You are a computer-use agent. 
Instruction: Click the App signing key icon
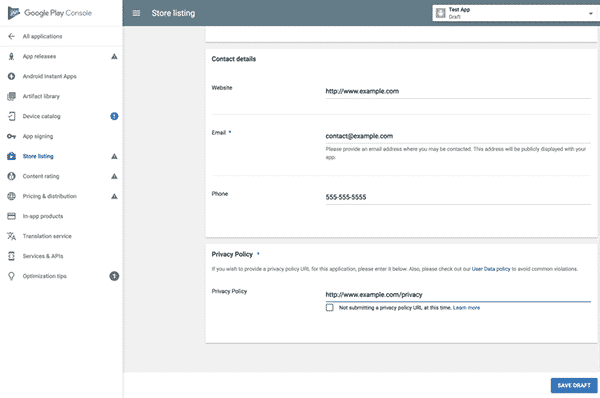(11, 136)
